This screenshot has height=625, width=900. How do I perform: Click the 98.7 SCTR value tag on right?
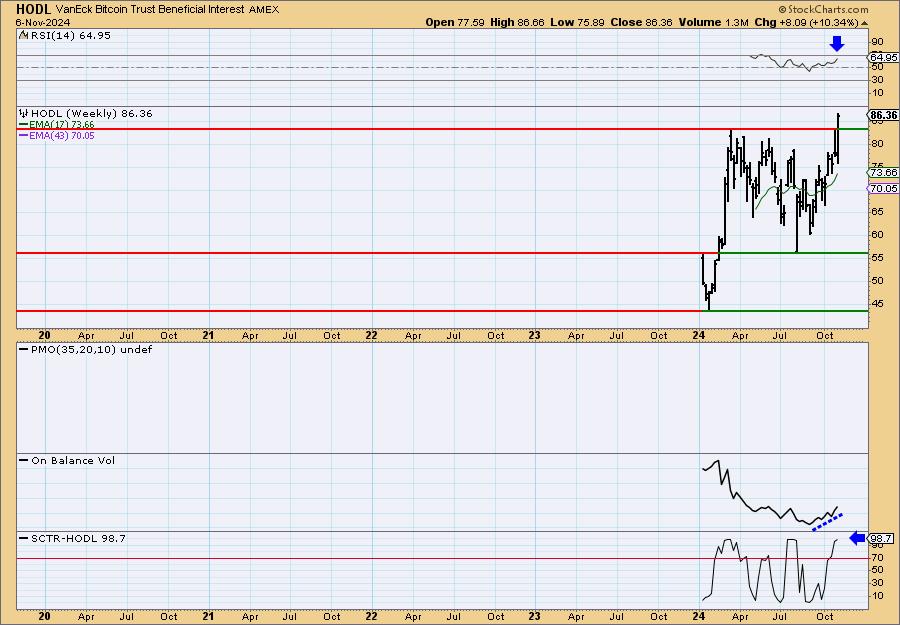click(880, 538)
